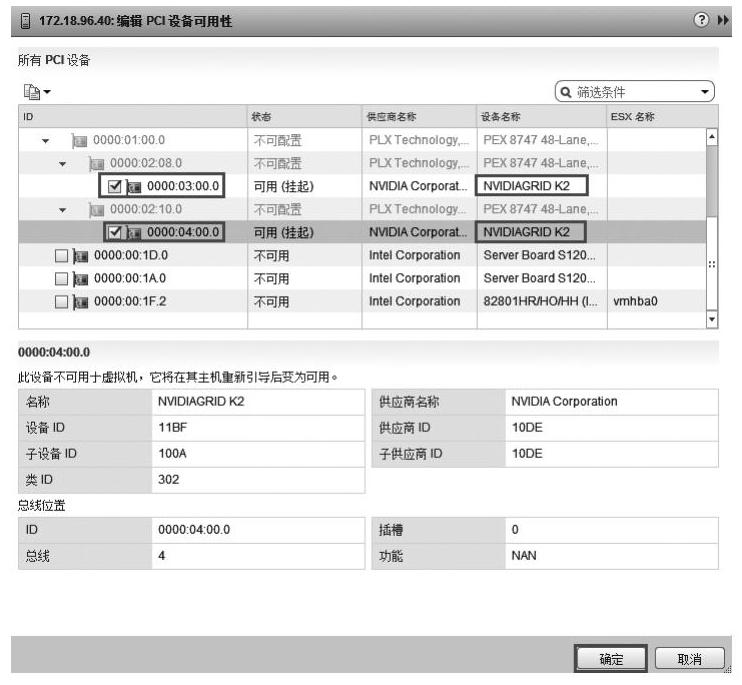Click the magnifier icon in the filter box
Viewport: 742px width, 685px height.
(x=567, y=93)
